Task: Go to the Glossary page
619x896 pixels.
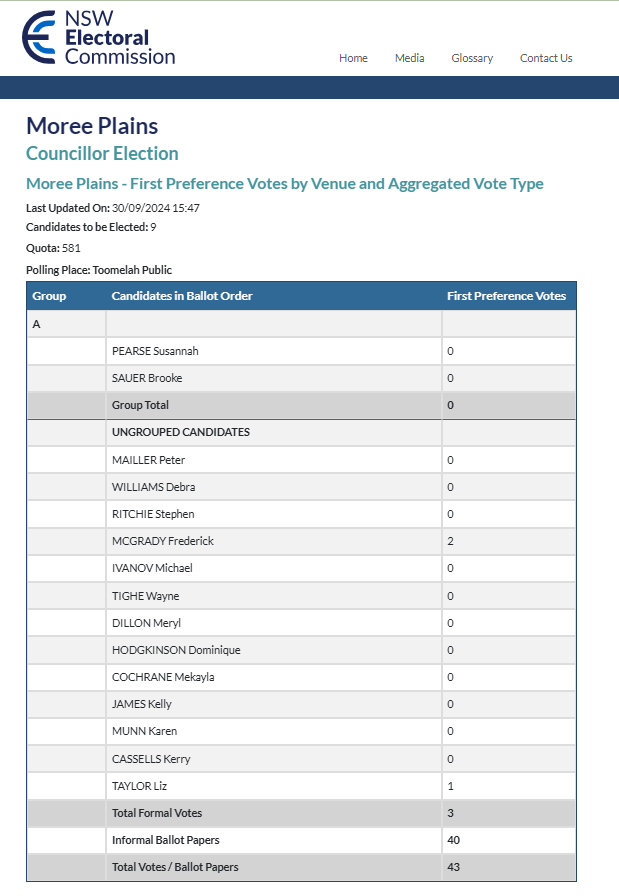Action: [x=472, y=58]
